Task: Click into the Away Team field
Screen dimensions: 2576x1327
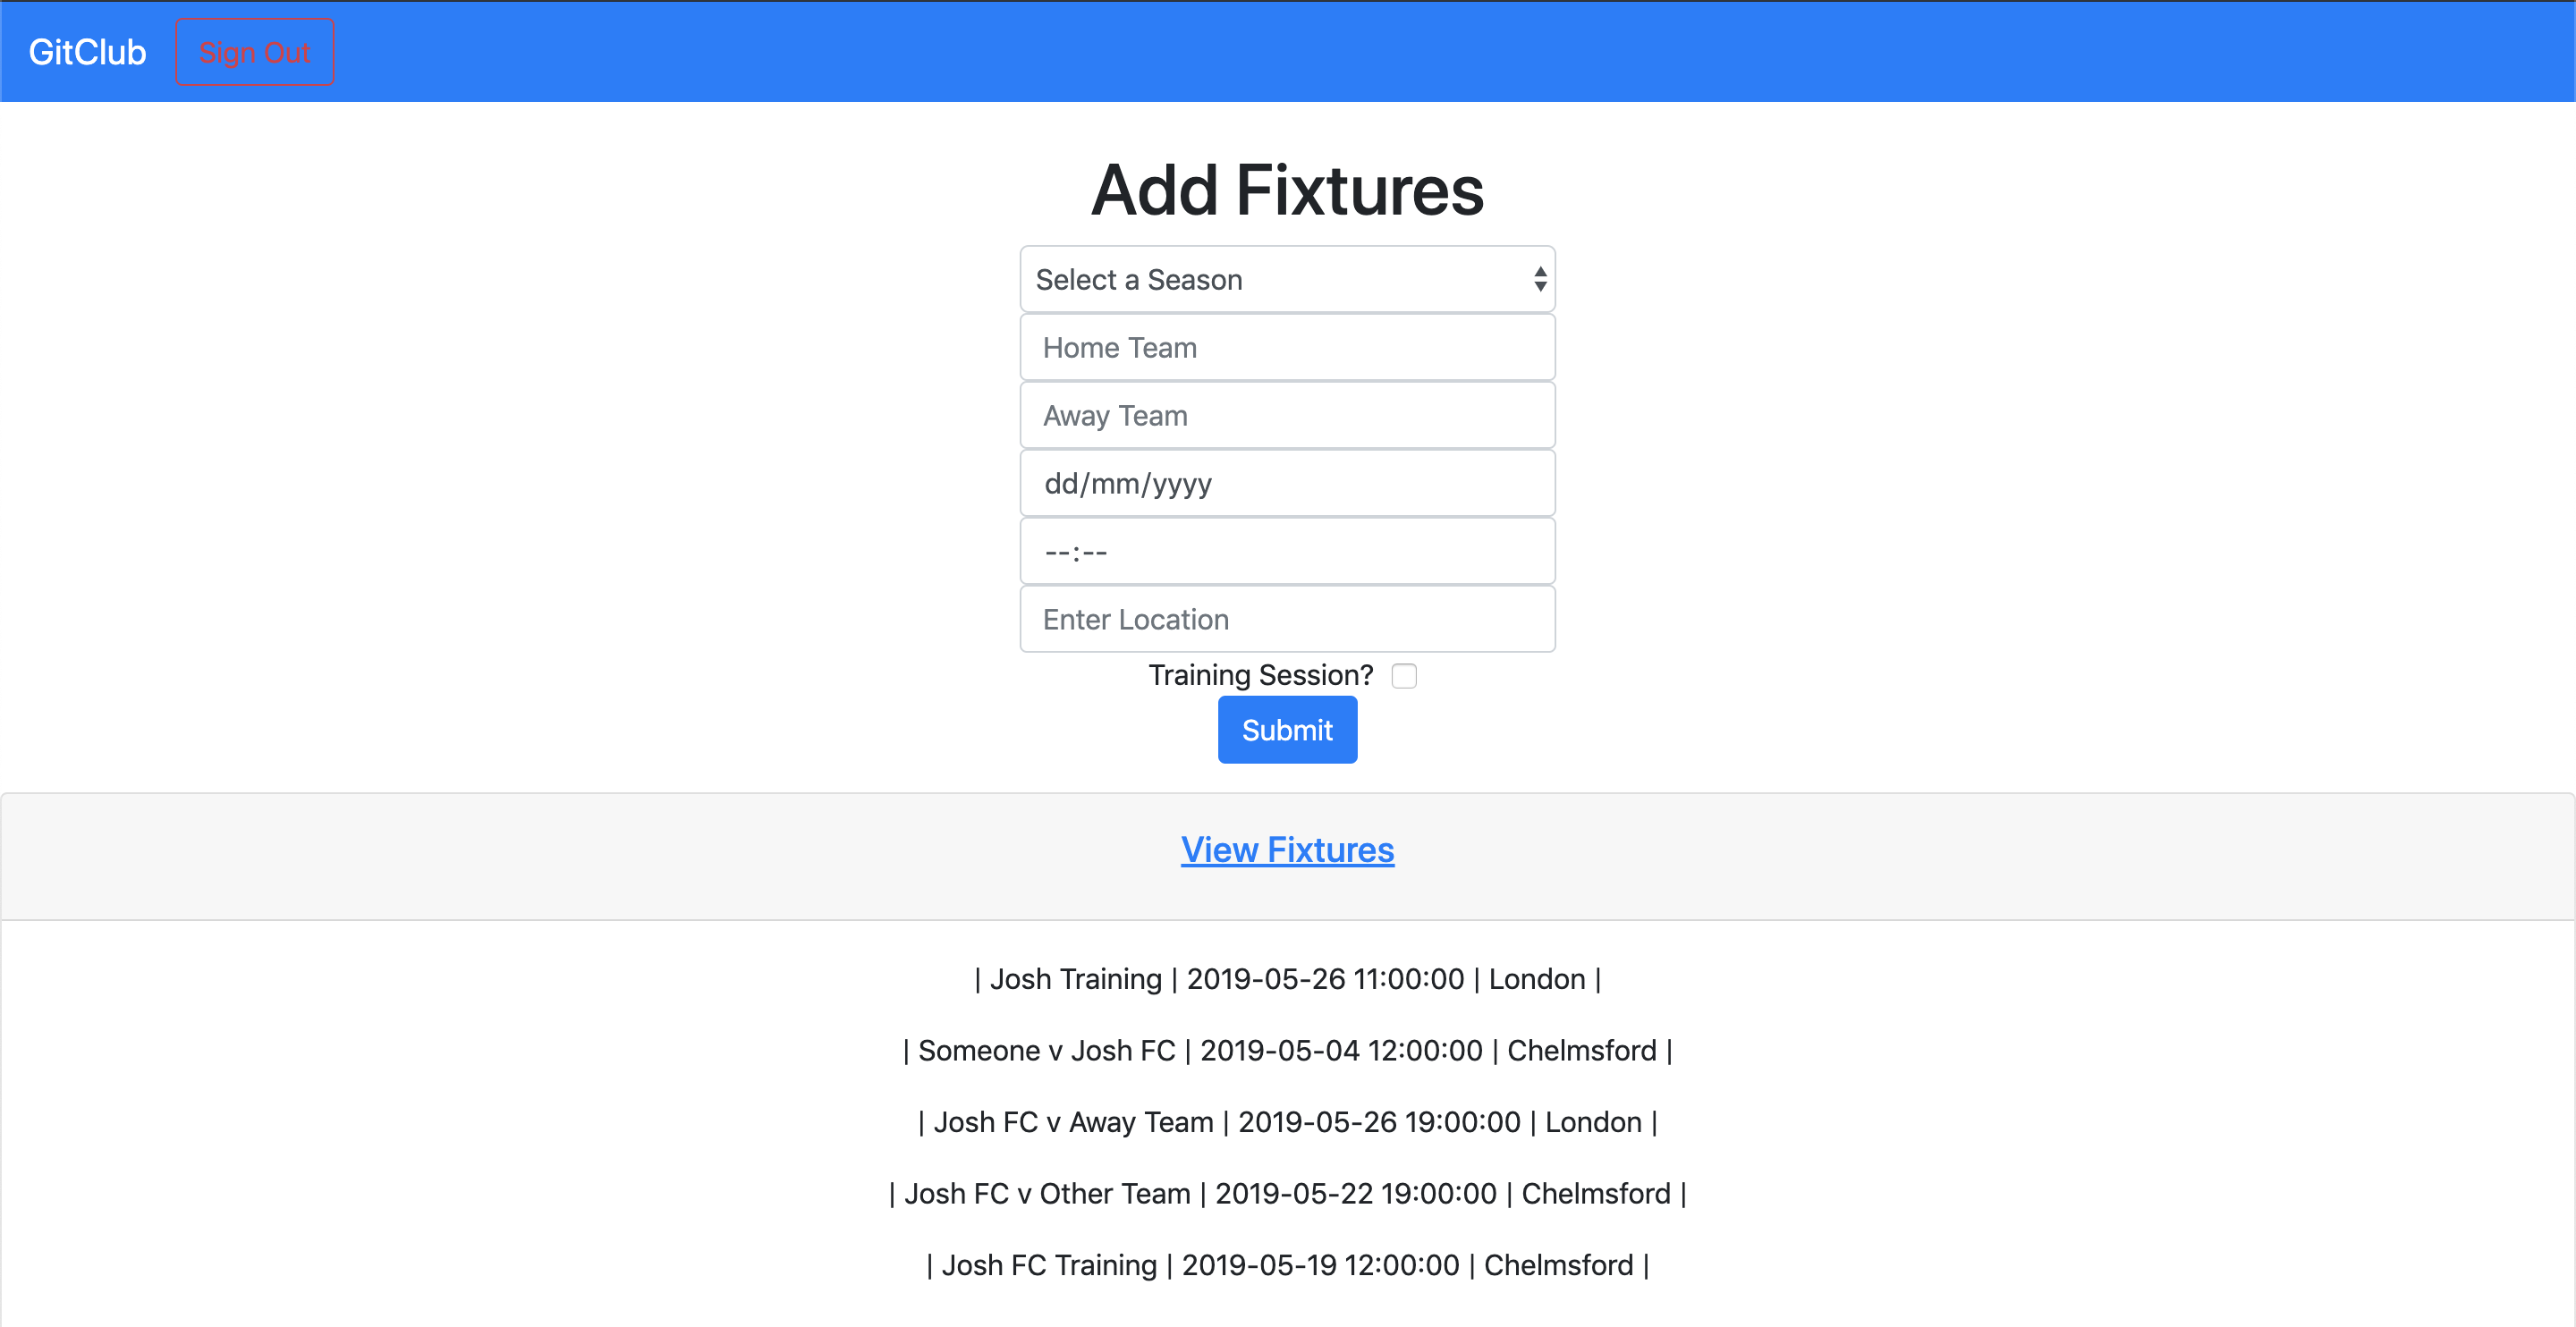Action: pyautogui.click(x=1287, y=416)
